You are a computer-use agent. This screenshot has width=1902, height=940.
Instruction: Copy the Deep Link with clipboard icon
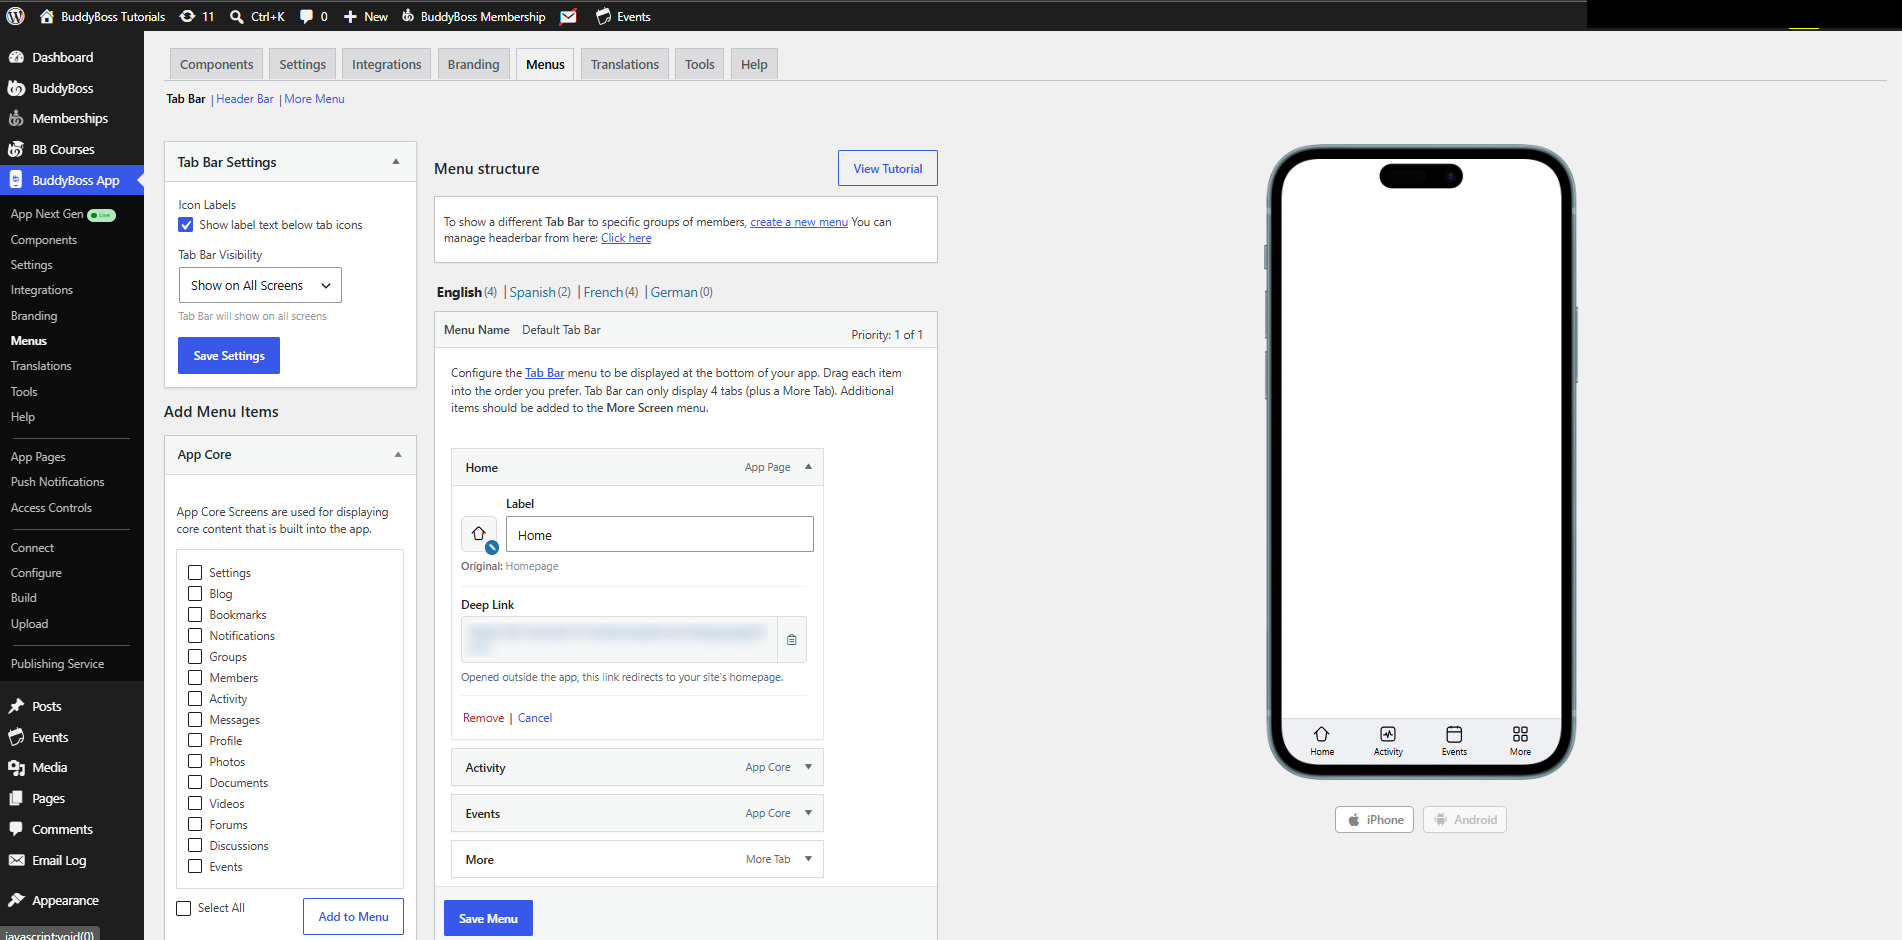[792, 640]
